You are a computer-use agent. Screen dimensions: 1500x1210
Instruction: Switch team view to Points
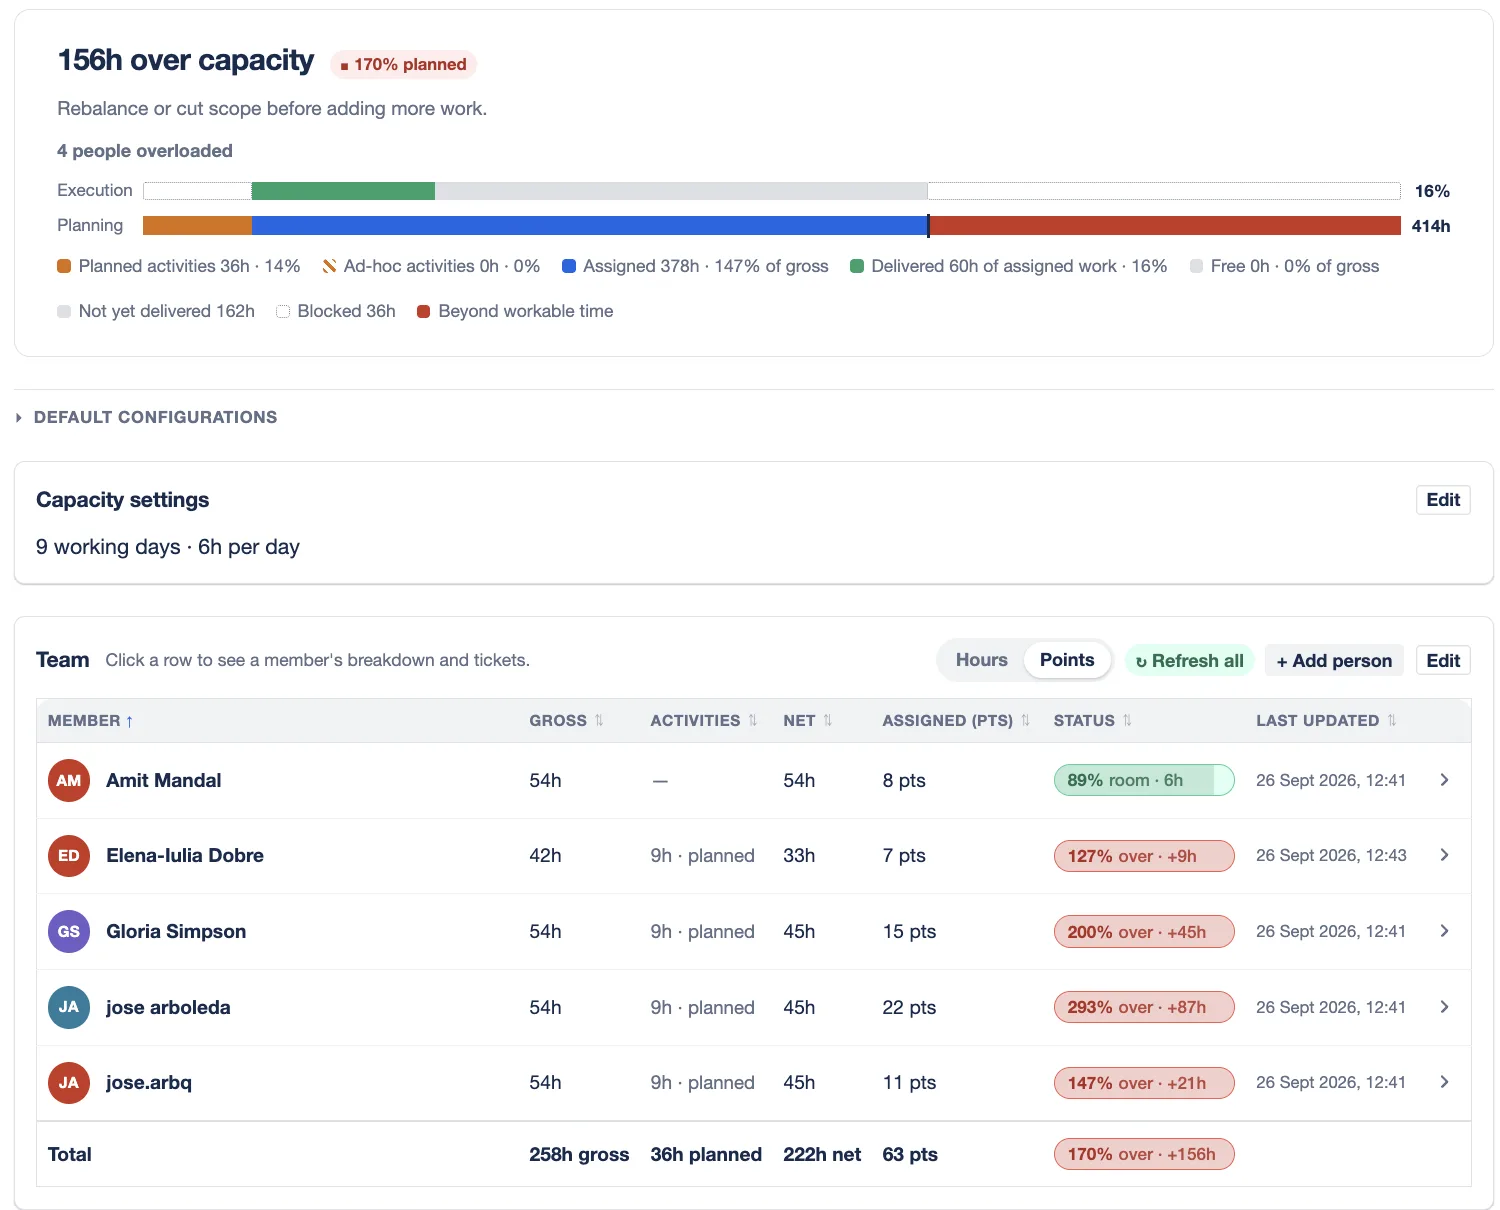click(1067, 660)
